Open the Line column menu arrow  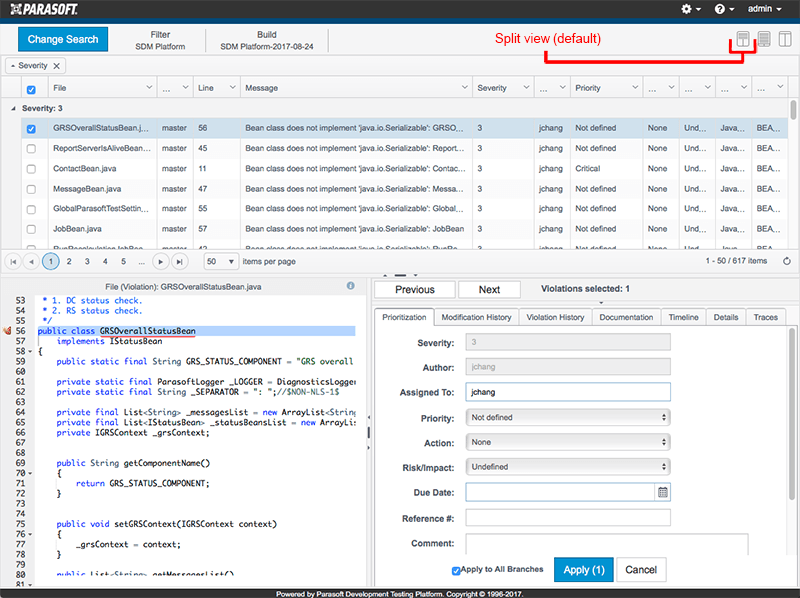pyautogui.click(x=232, y=87)
